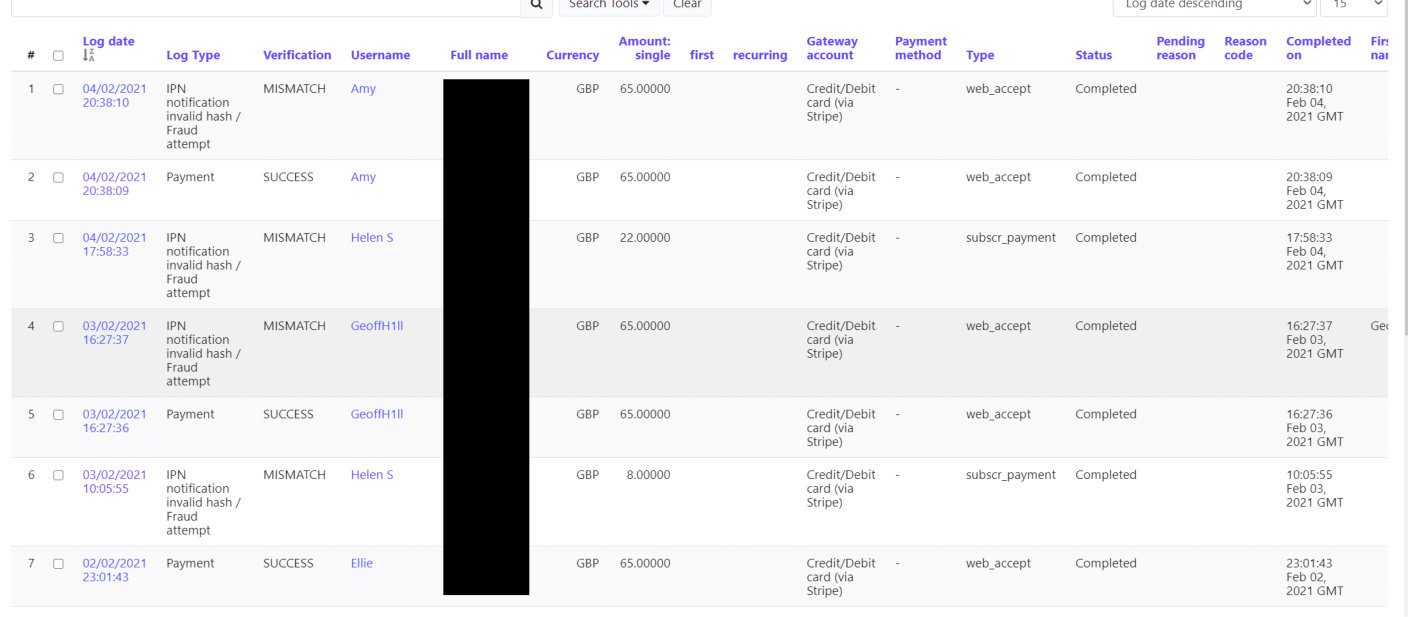The width and height of the screenshot is (1408, 617).
Task: Click SUCCESS in Ellie's row
Action: [288, 563]
